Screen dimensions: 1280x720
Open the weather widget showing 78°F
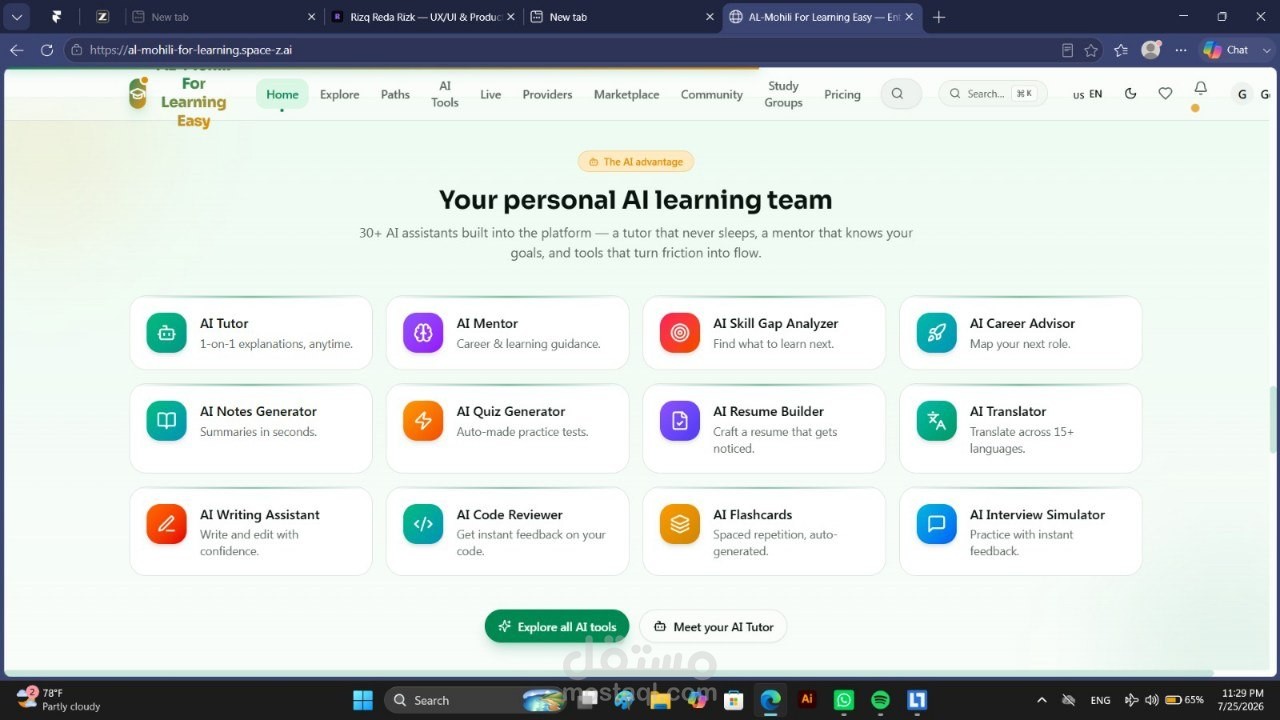click(x=58, y=699)
